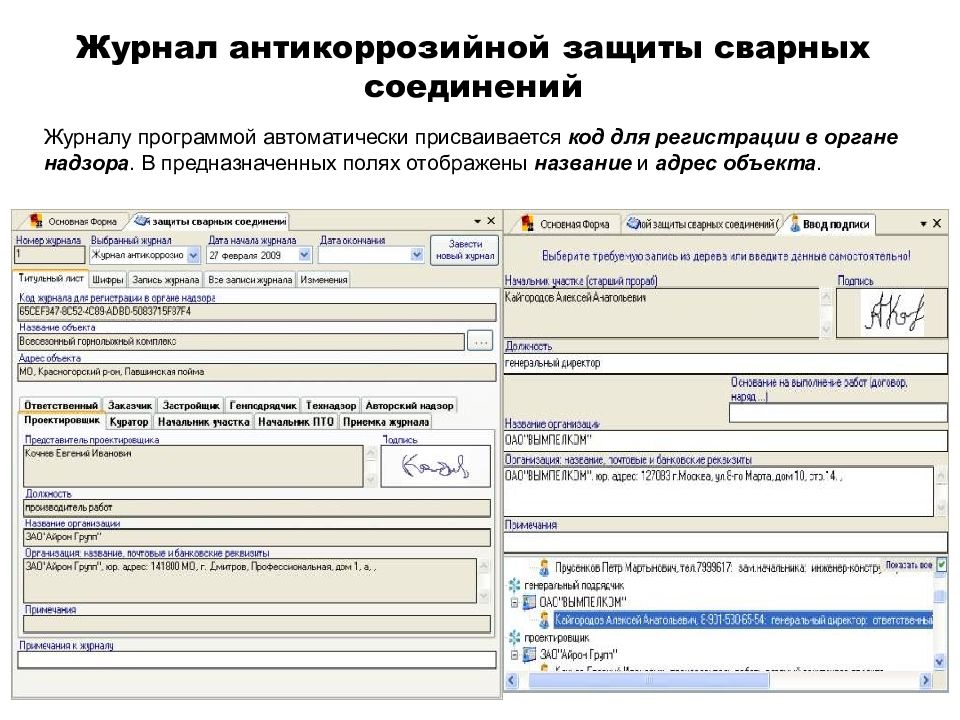The height and width of the screenshot is (720, 960).
Task: Select Ввод подписи tab
Action: (x=830, y=224)
